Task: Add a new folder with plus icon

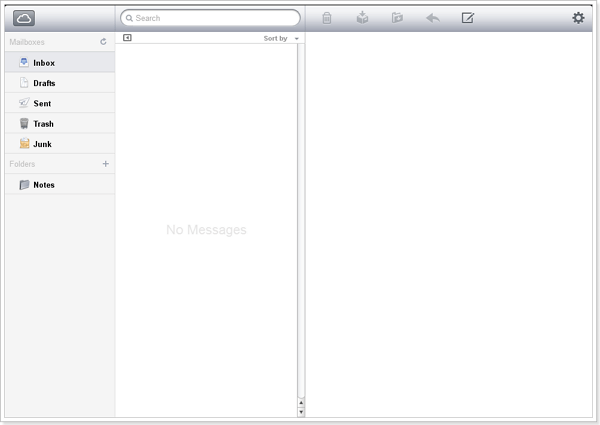Action: coord(106,163)
